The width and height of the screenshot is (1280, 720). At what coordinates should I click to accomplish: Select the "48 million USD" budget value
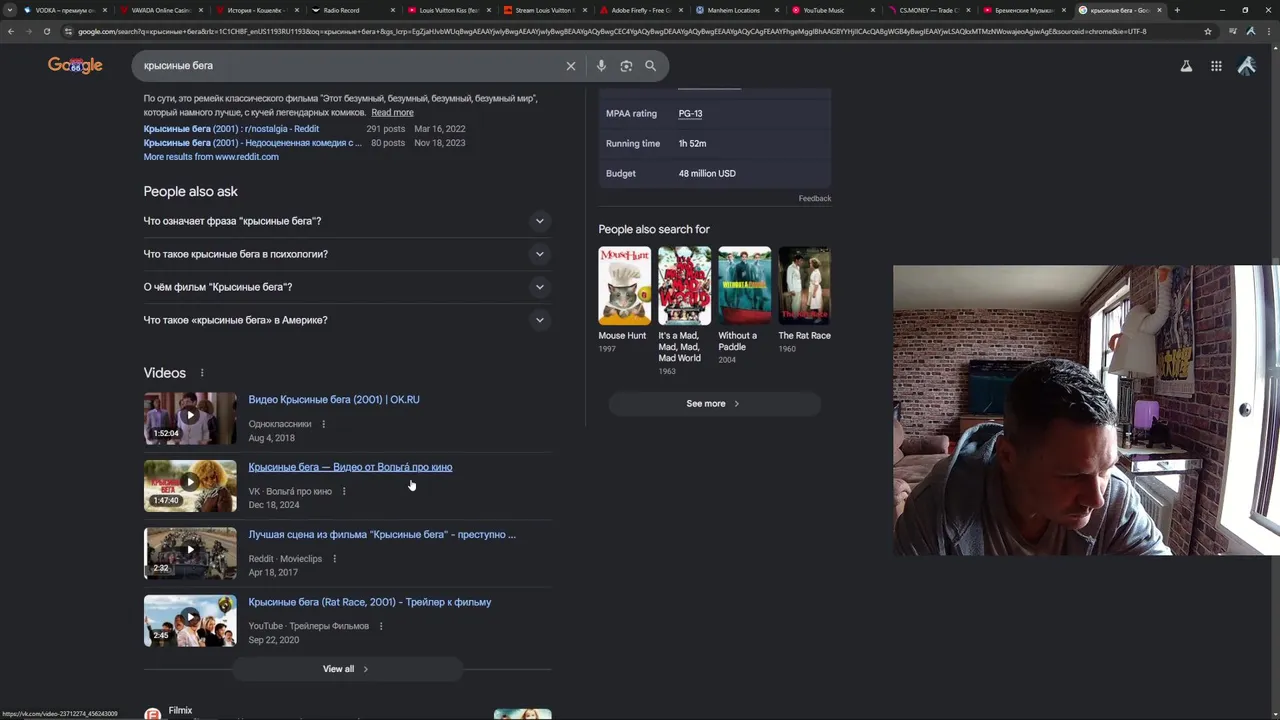(x=707, y=173)
